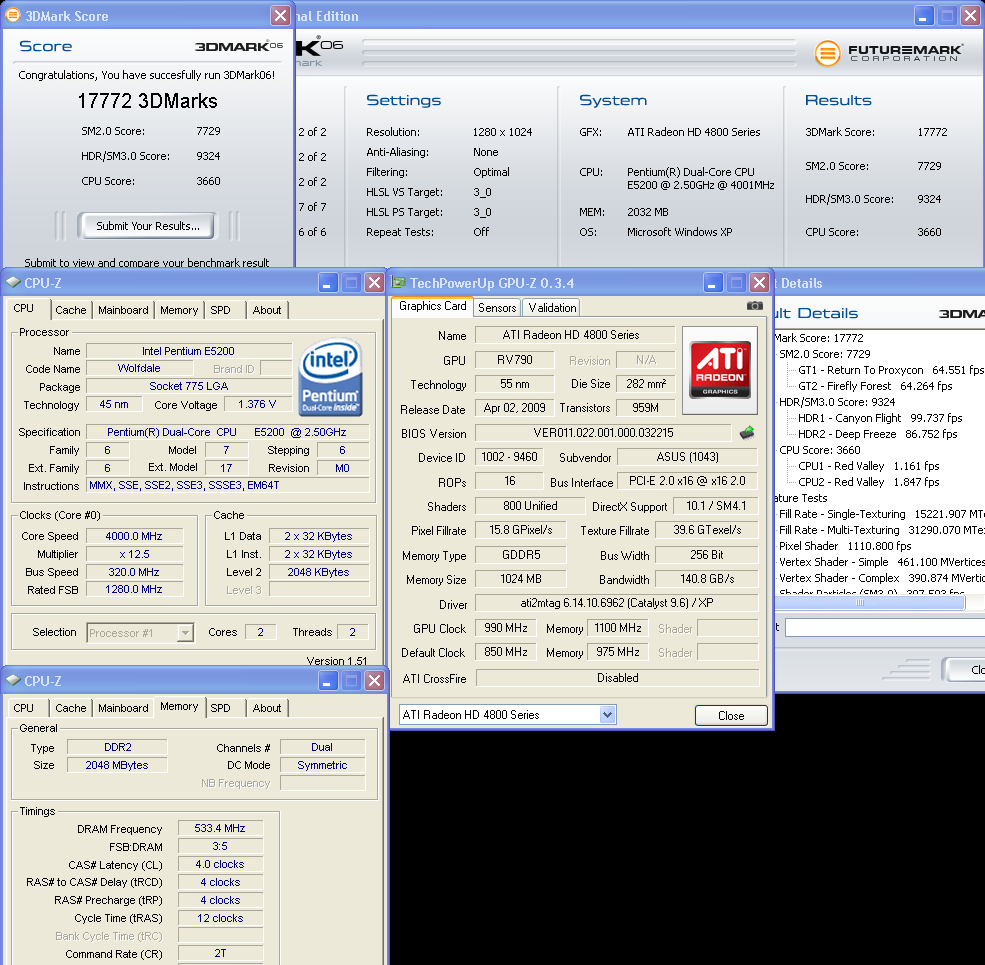Expand the Processor #1 selection dropdown

pyautogui.click(x=185, y=632)
